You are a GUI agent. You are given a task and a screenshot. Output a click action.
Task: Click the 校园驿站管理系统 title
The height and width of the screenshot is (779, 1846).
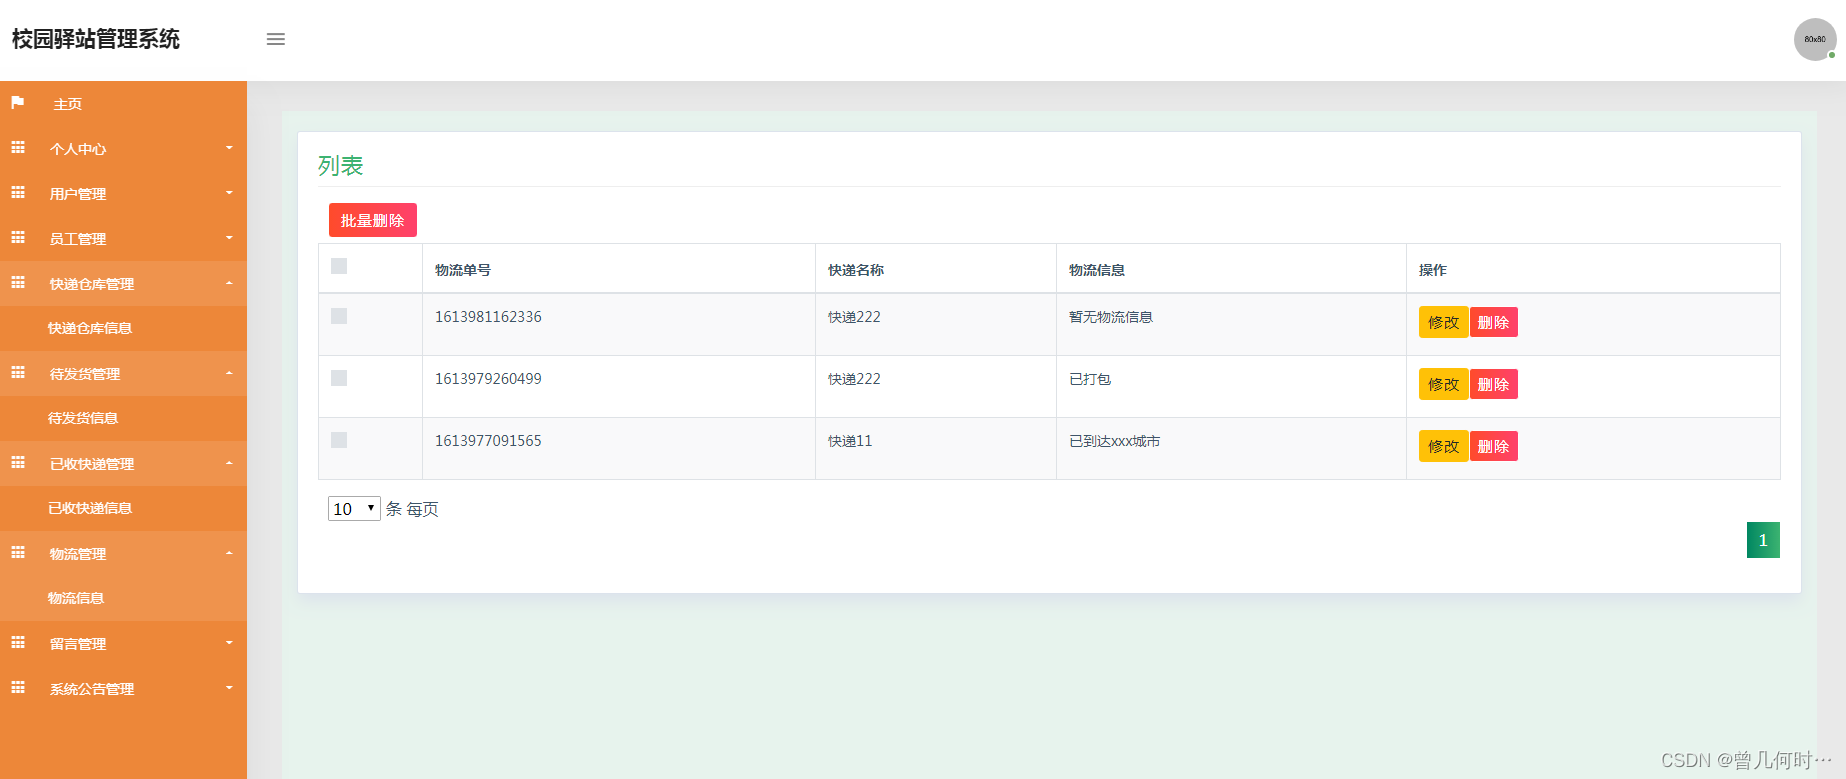click(x=96, y=39)
